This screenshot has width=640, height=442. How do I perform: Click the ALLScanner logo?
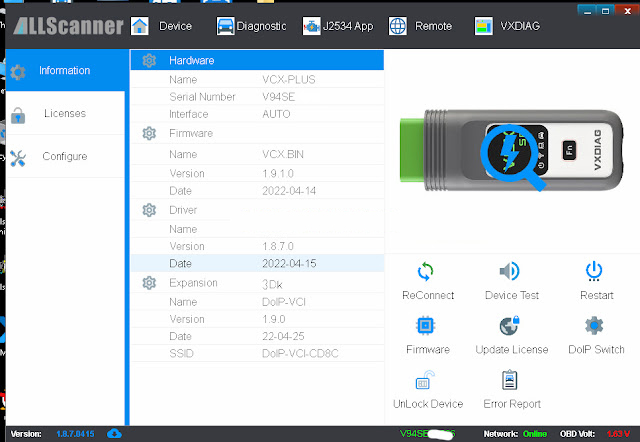point(68,26)
